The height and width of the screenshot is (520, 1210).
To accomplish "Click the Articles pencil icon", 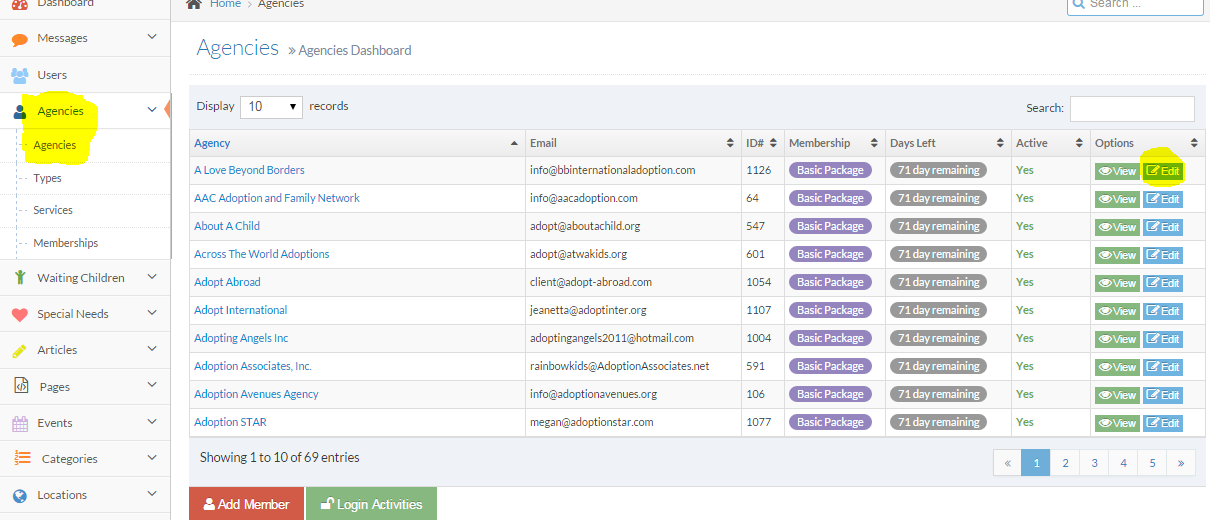I will (x=20, y=351).
